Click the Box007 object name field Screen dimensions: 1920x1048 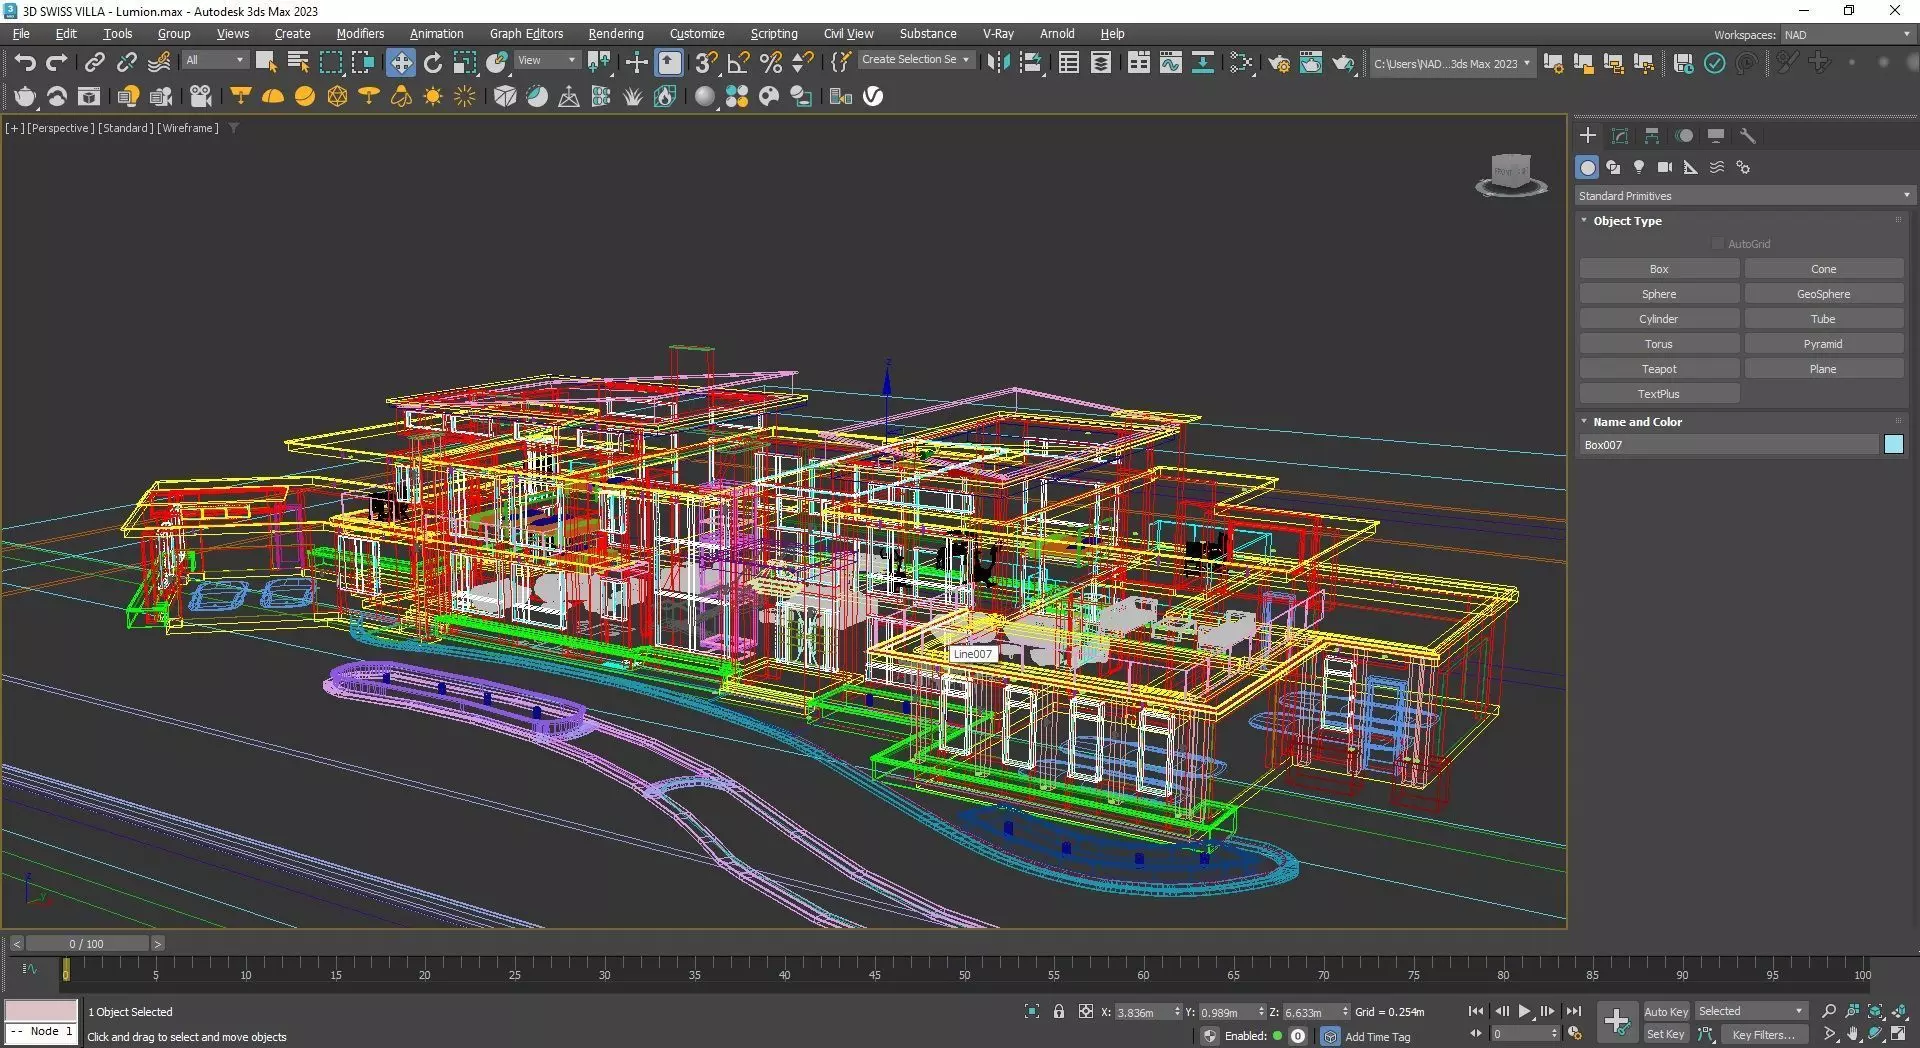coord(1730,445)
